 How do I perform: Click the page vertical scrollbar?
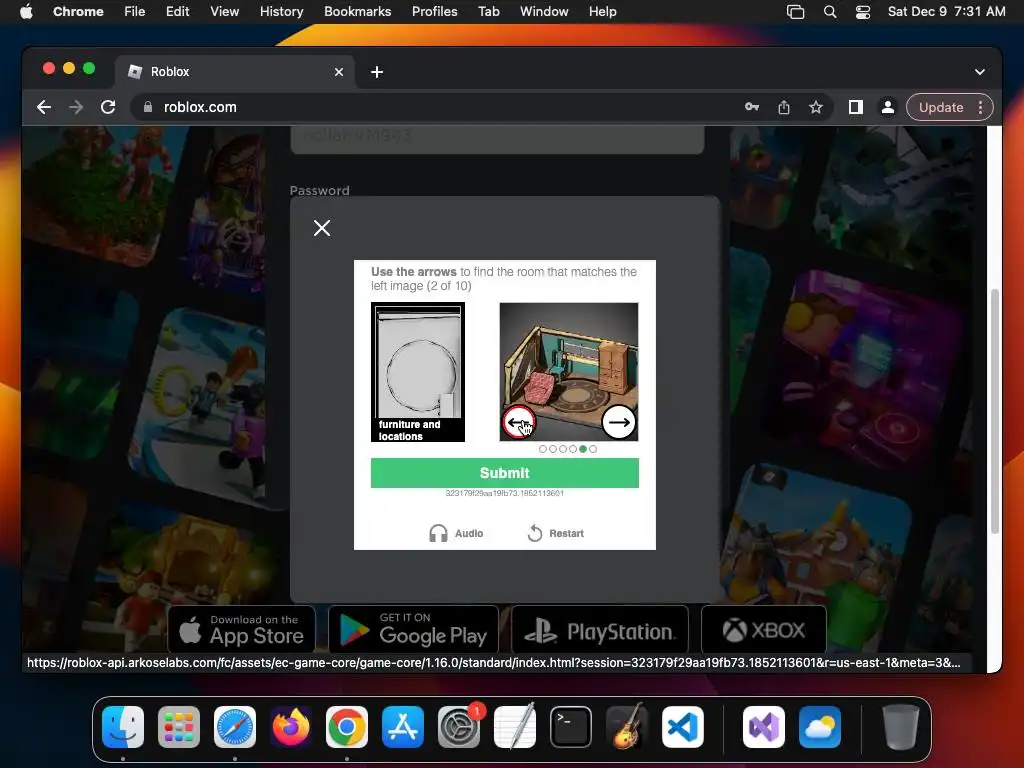[995, 411]
